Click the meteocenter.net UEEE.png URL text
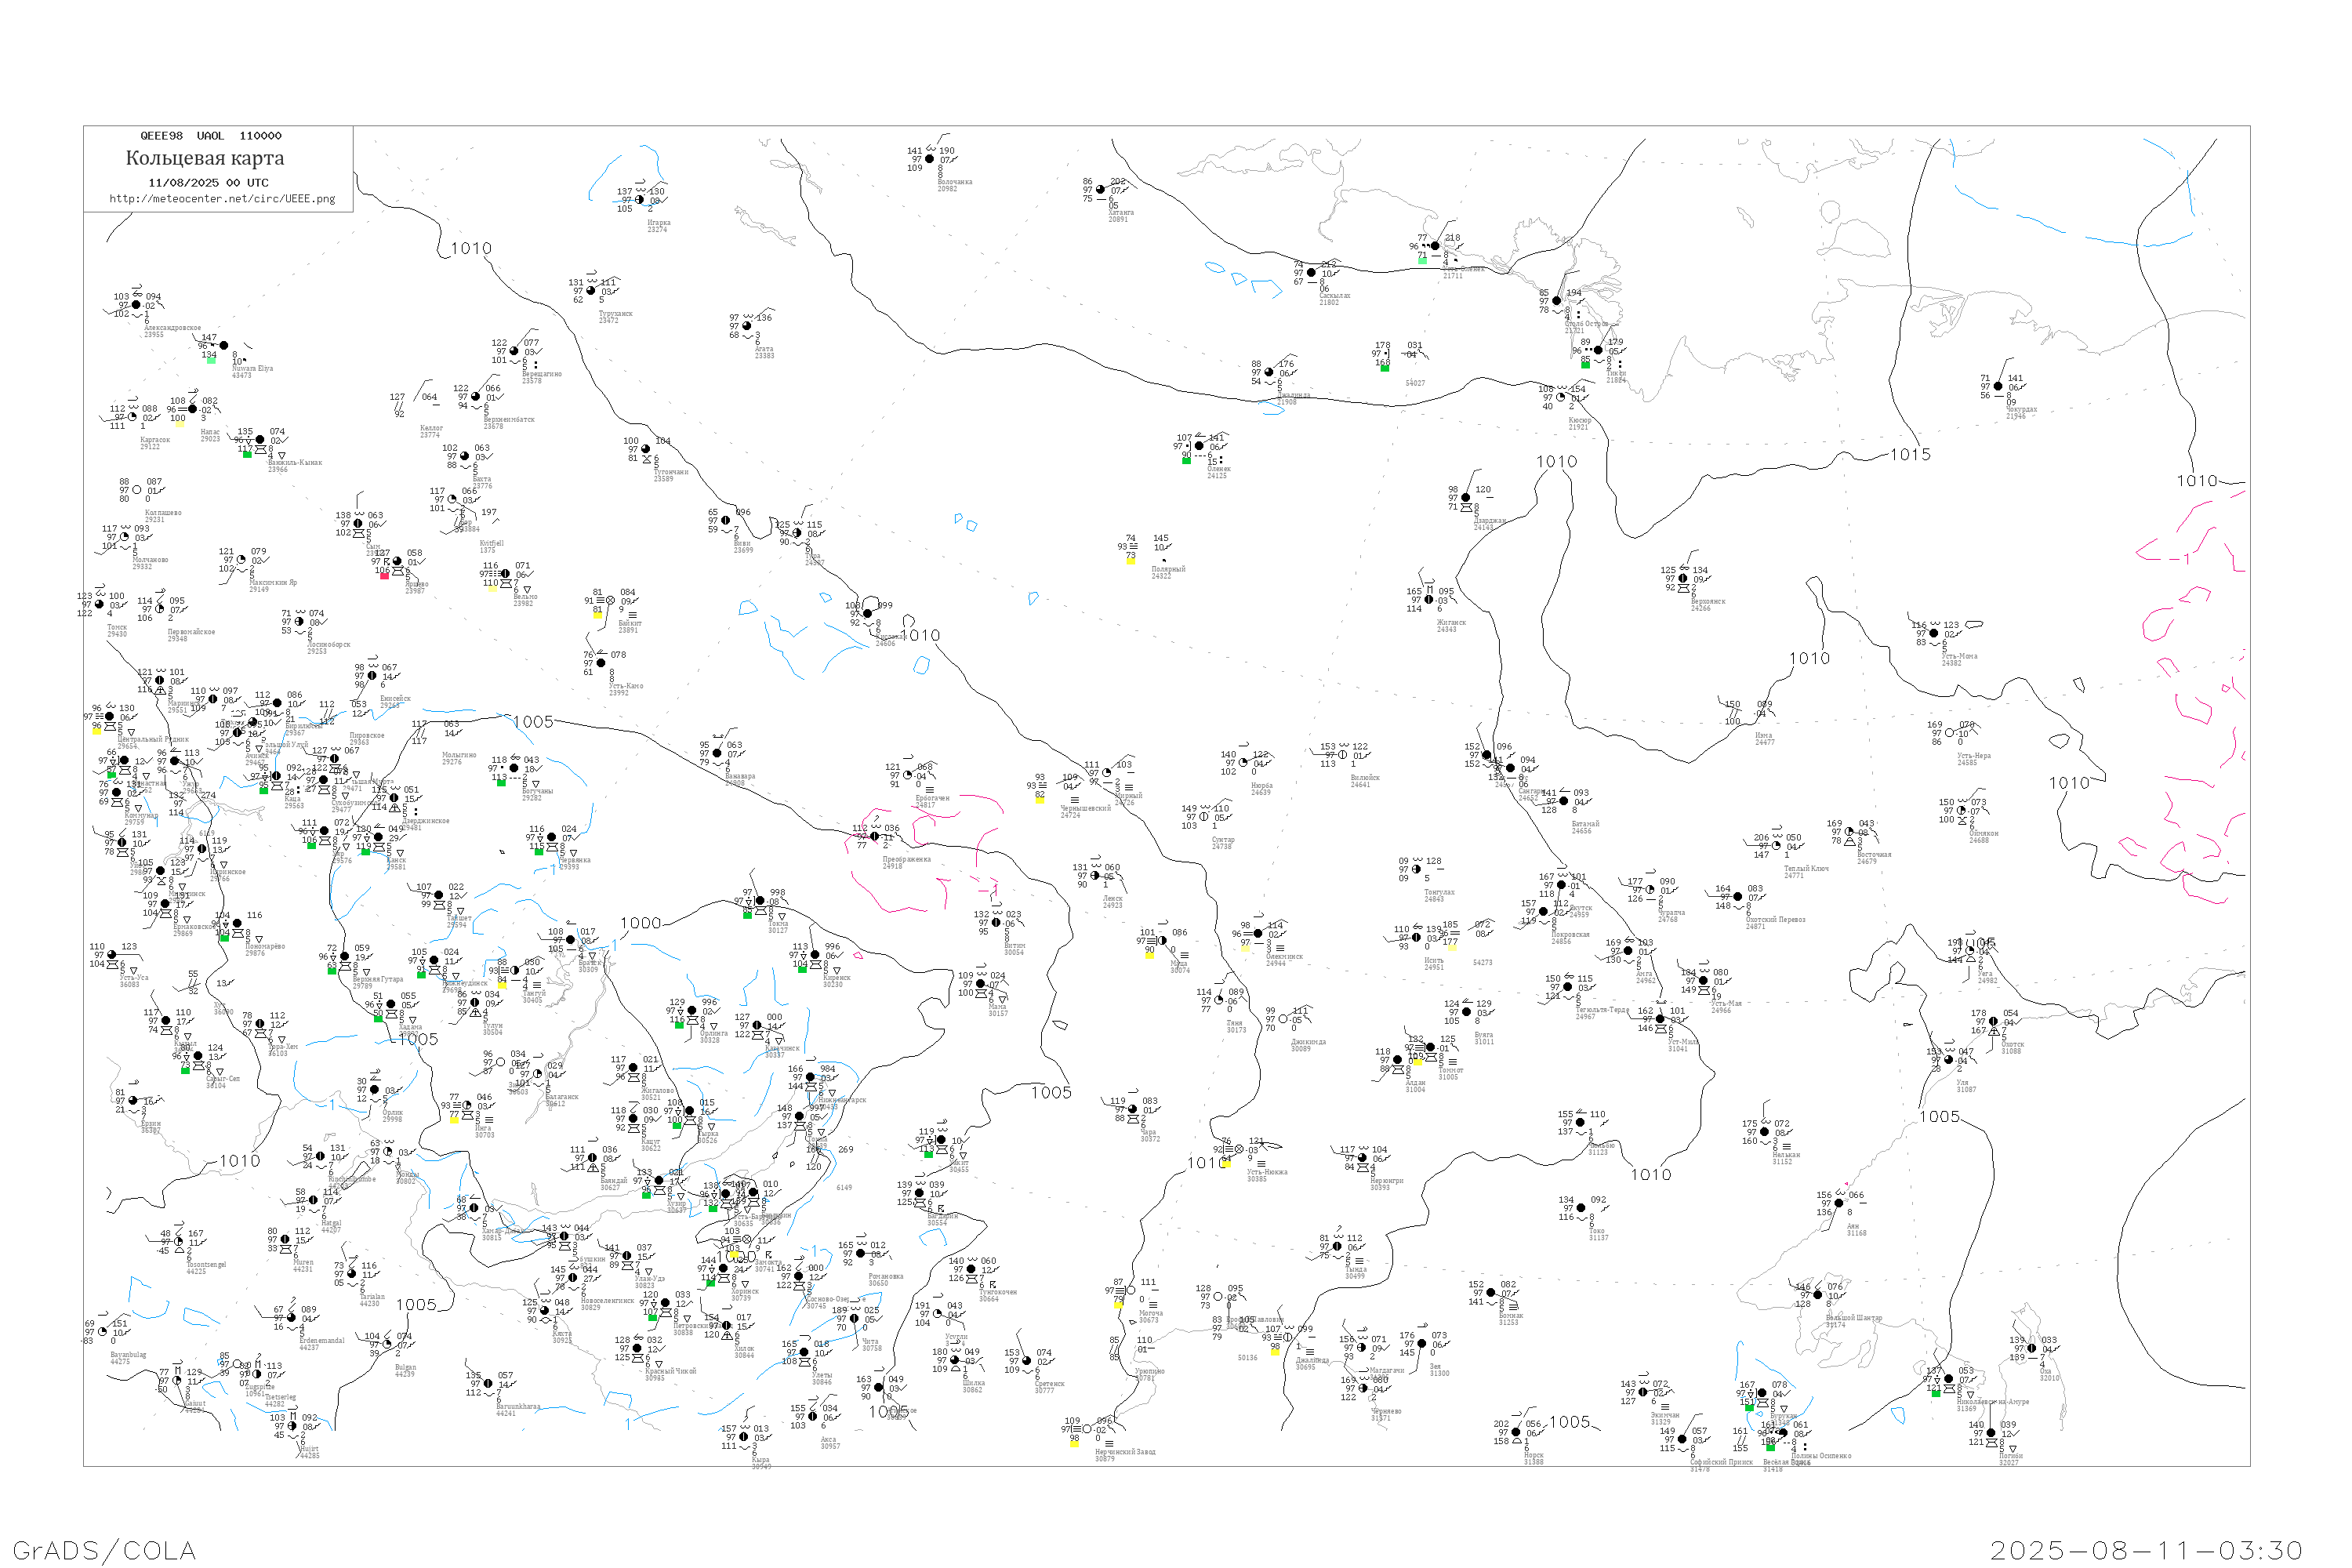Image resolution: width=2352 pixels, height=1568 pixels. click(222, 199)
